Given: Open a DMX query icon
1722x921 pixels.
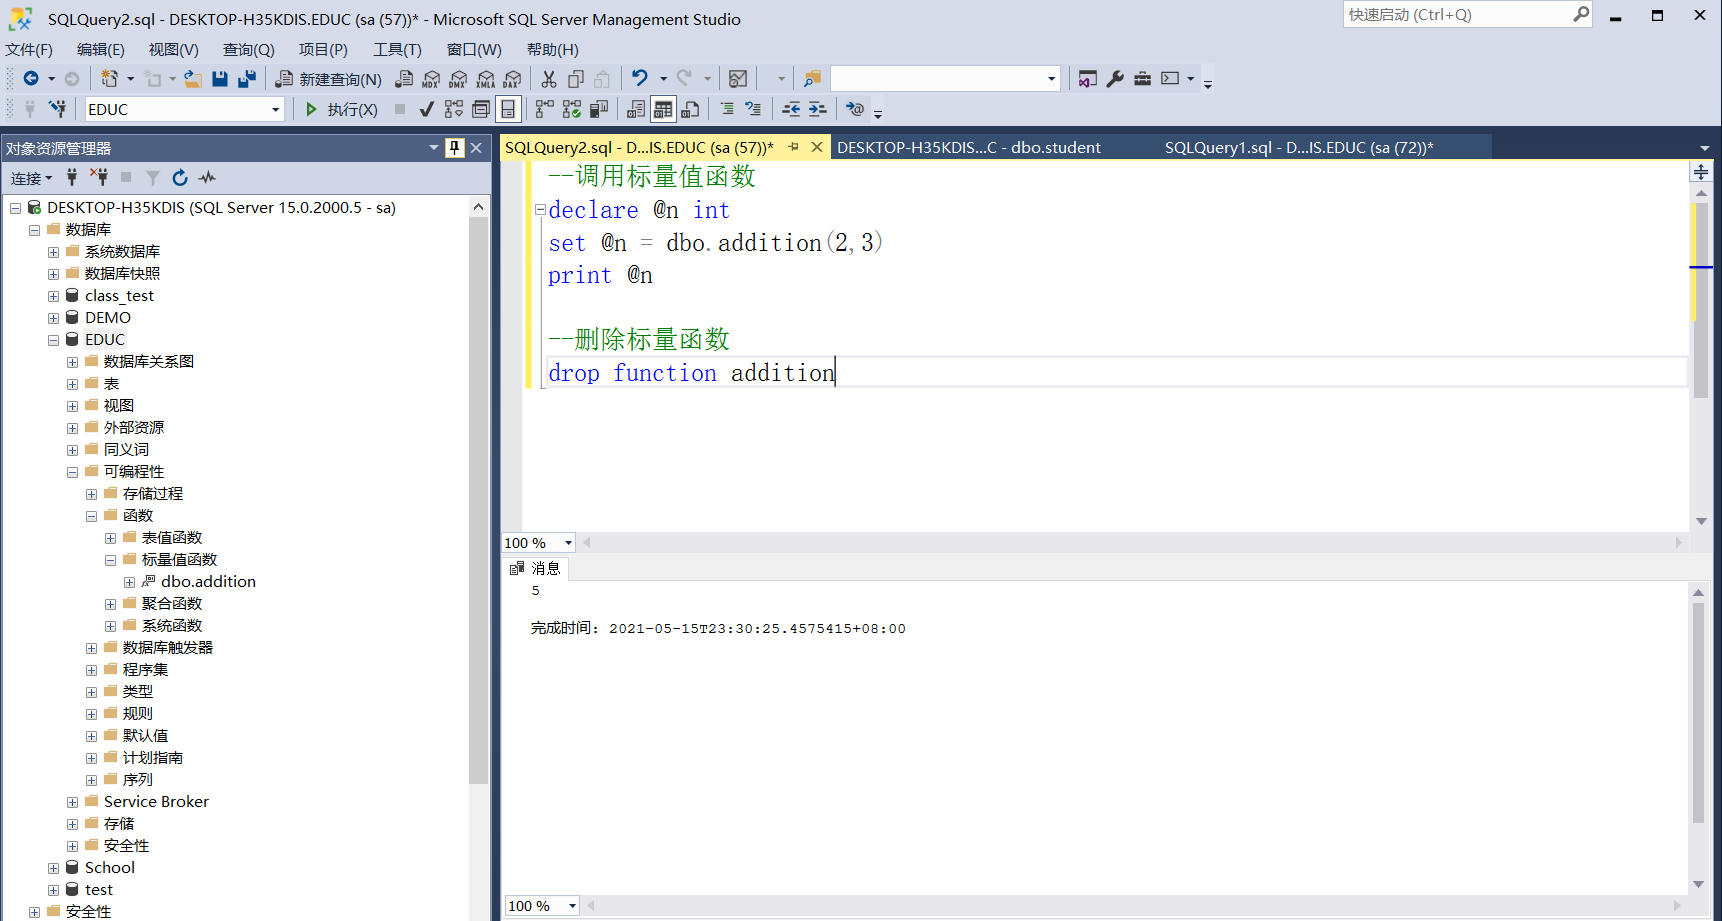Looking at the screenshot, I should click(458, 79).
